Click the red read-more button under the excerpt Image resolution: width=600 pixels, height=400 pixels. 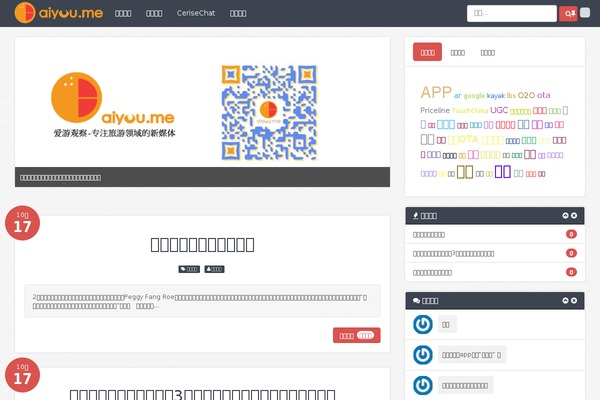[x=356, y=335]
